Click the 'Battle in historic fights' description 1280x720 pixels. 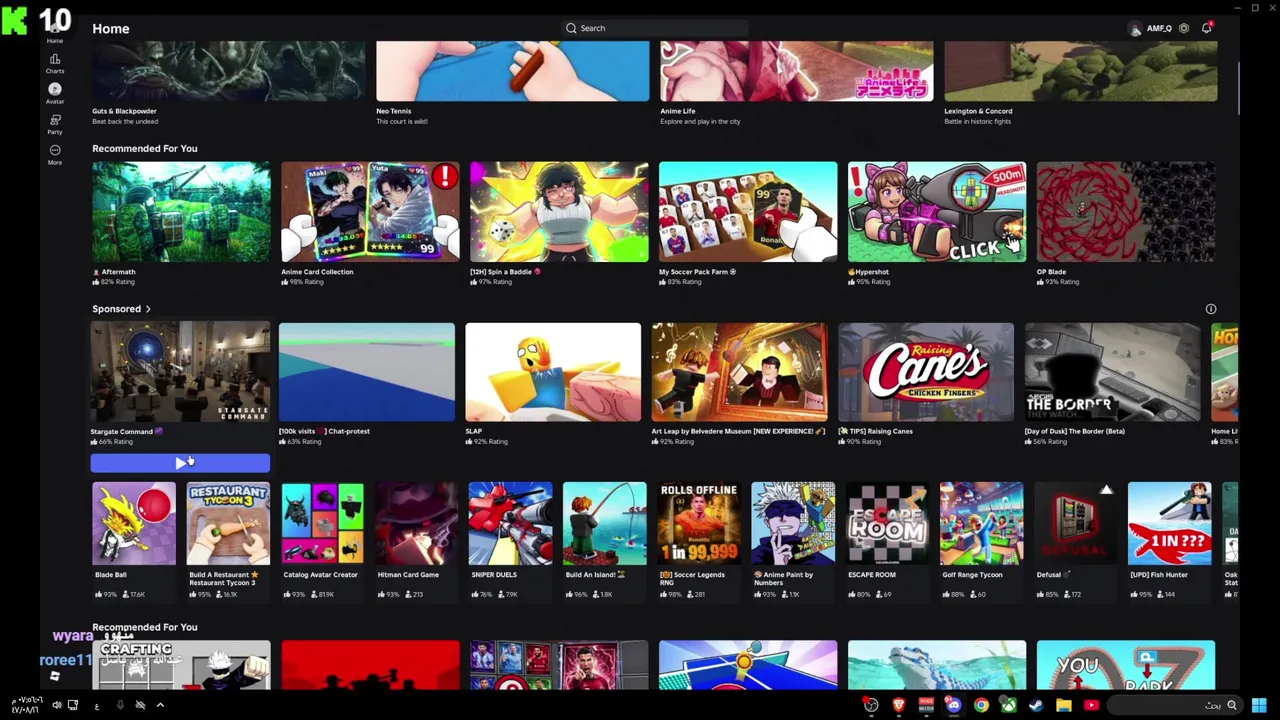click(x=977, y=121)
